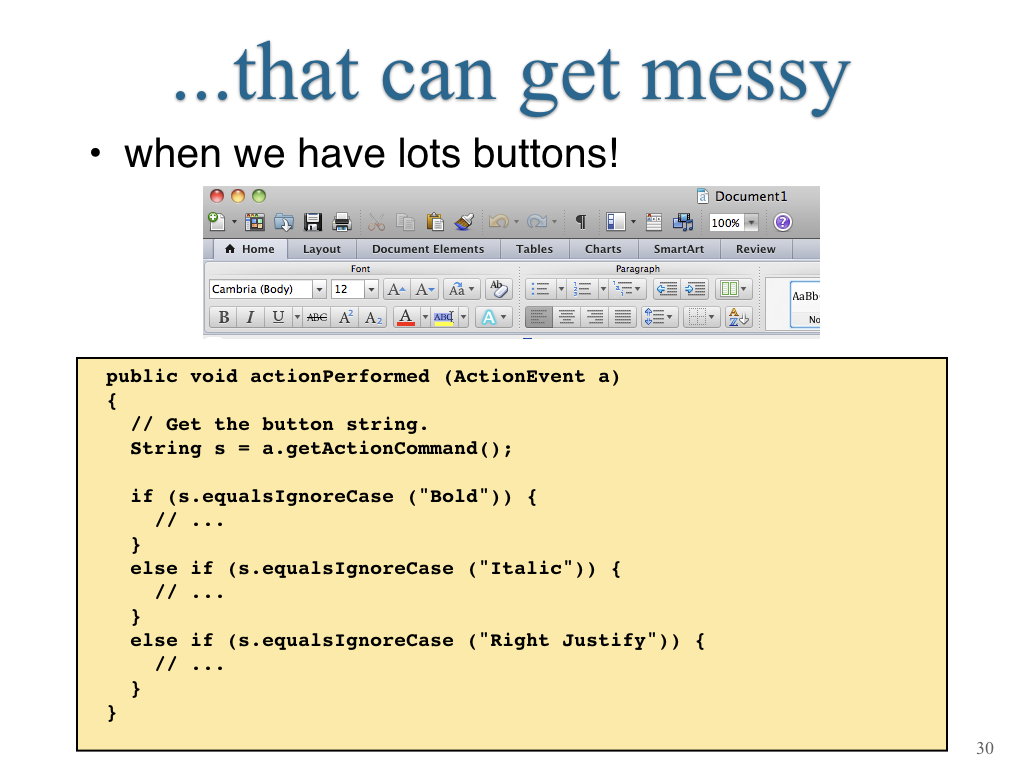Expand the font size 12 dropdown

click(x=371, y=289)
